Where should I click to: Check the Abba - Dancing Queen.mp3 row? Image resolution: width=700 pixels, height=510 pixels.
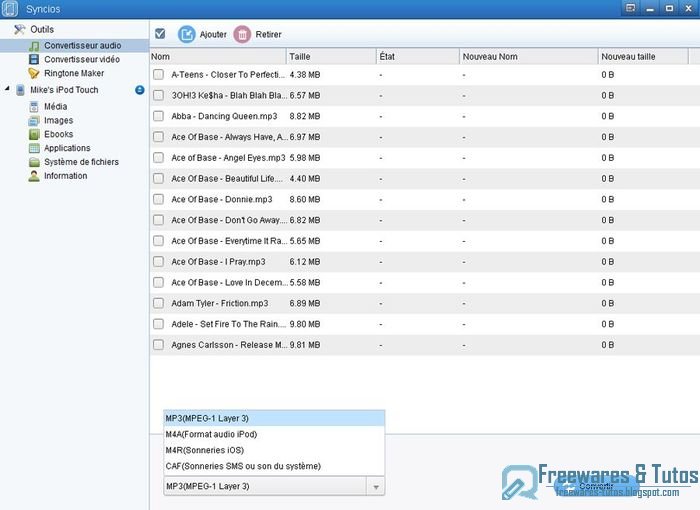(x=158, y=116)
